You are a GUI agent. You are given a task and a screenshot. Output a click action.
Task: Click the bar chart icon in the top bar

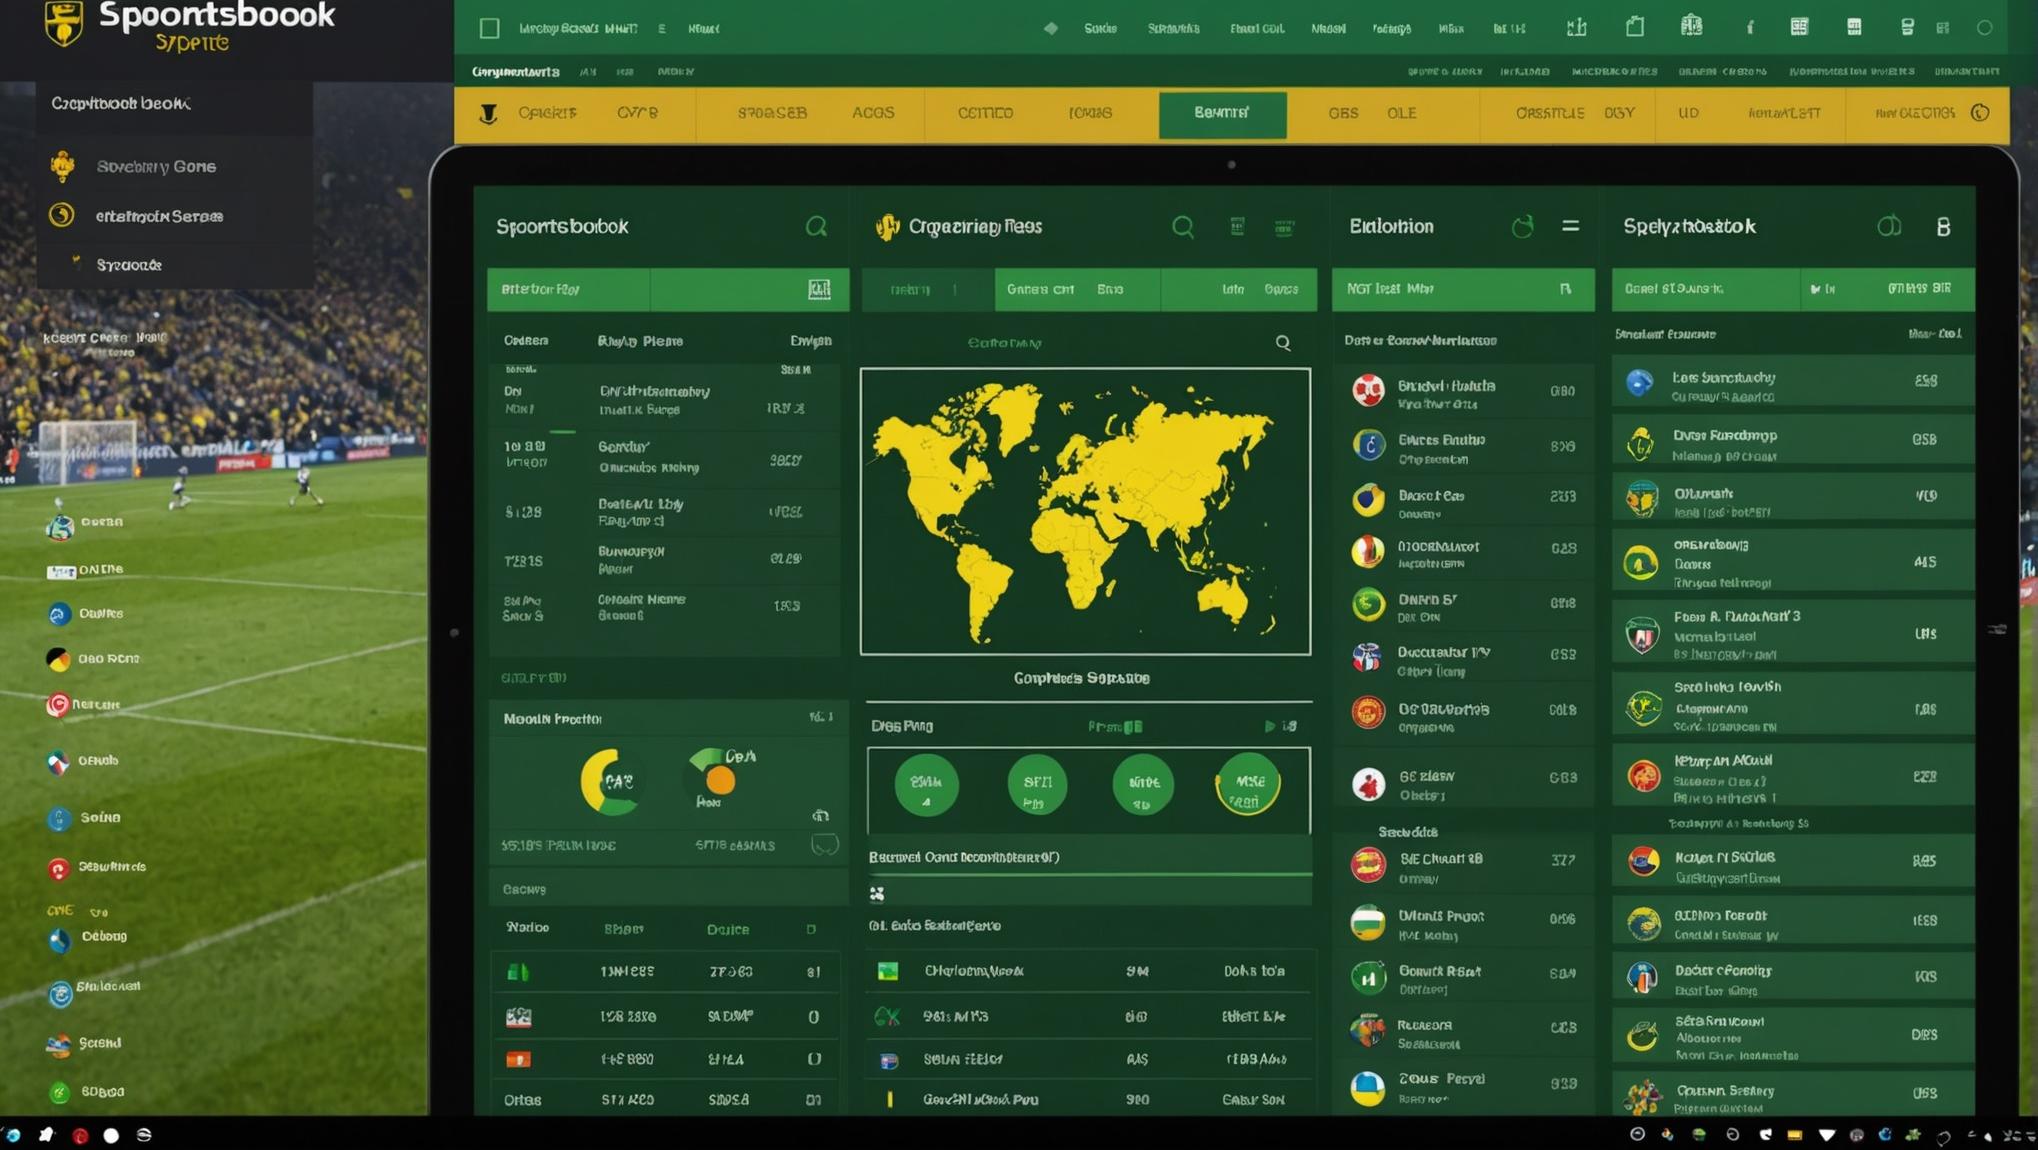point(1577,27)
